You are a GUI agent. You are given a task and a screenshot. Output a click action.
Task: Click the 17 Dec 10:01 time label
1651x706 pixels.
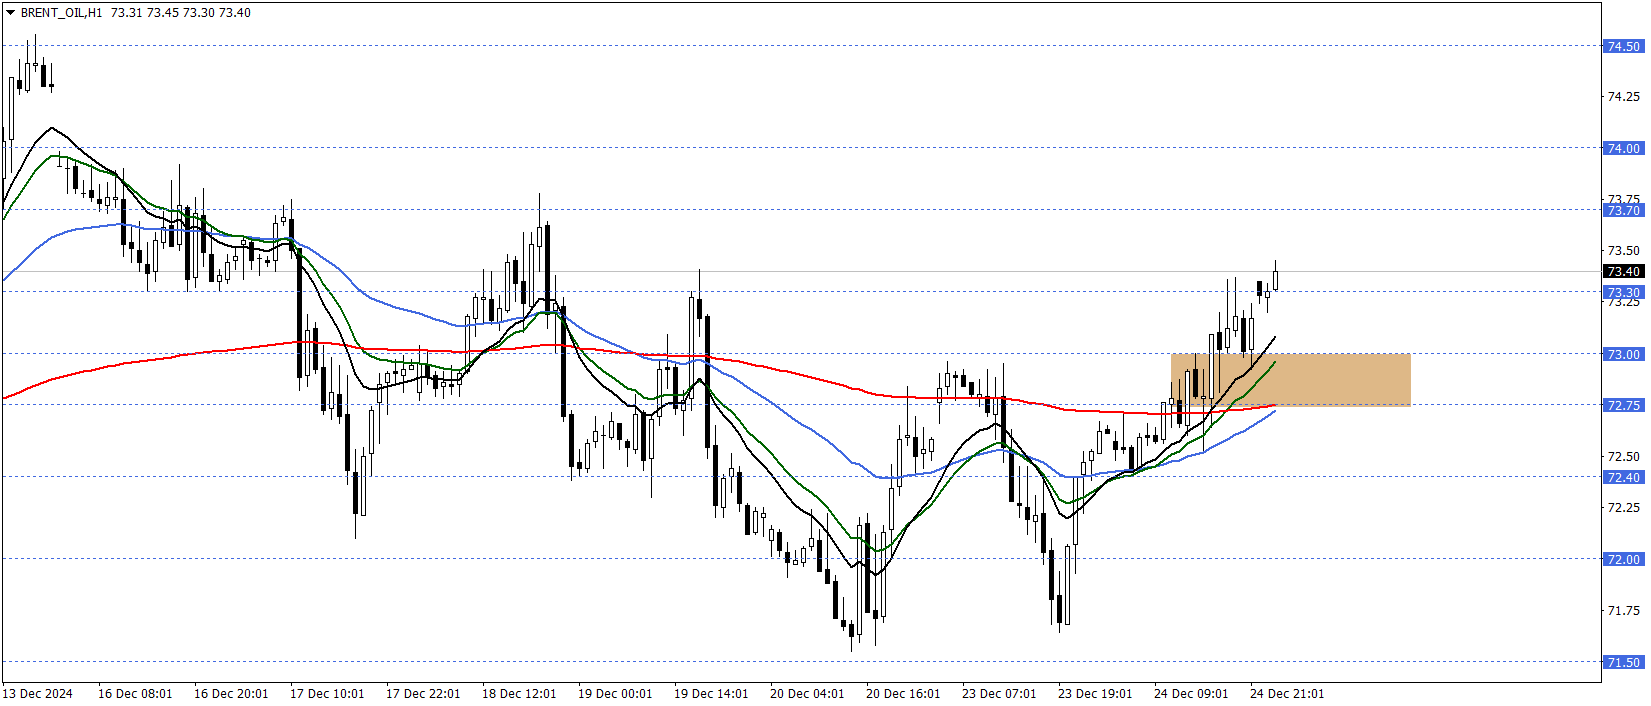tap(327, 694)
